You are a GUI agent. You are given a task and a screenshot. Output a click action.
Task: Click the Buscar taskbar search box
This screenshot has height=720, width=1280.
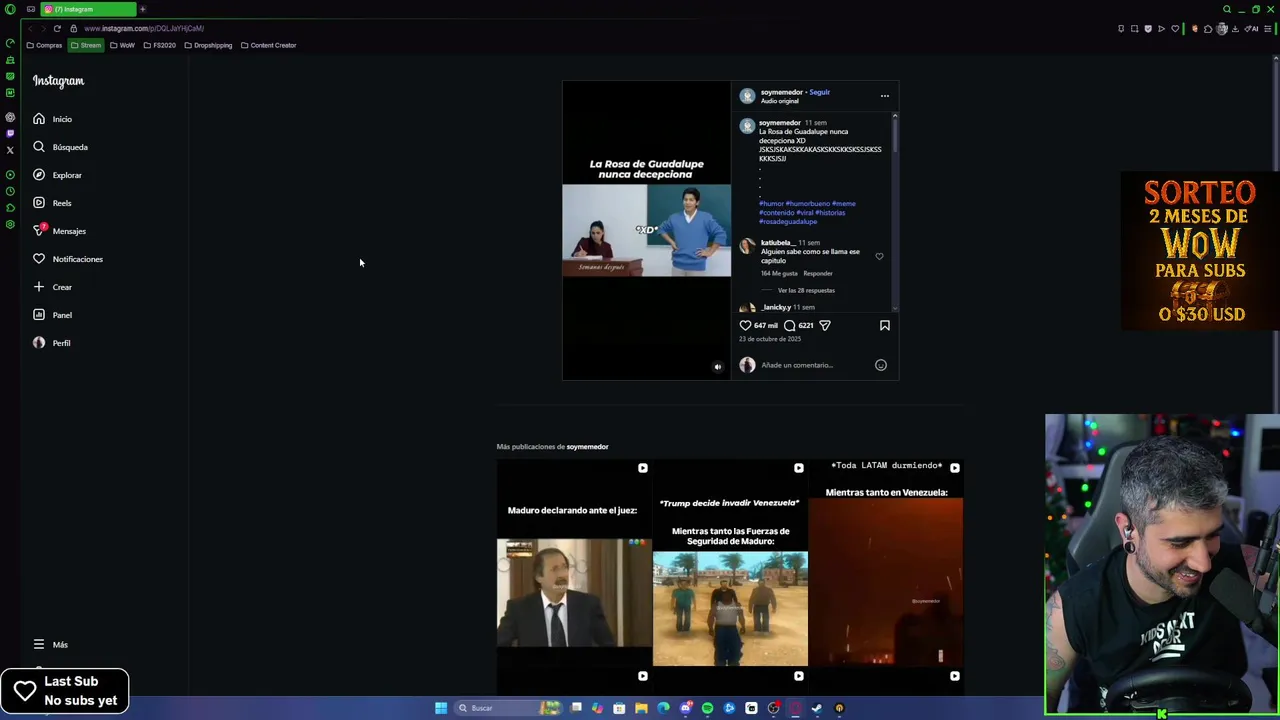coord(509,708)
